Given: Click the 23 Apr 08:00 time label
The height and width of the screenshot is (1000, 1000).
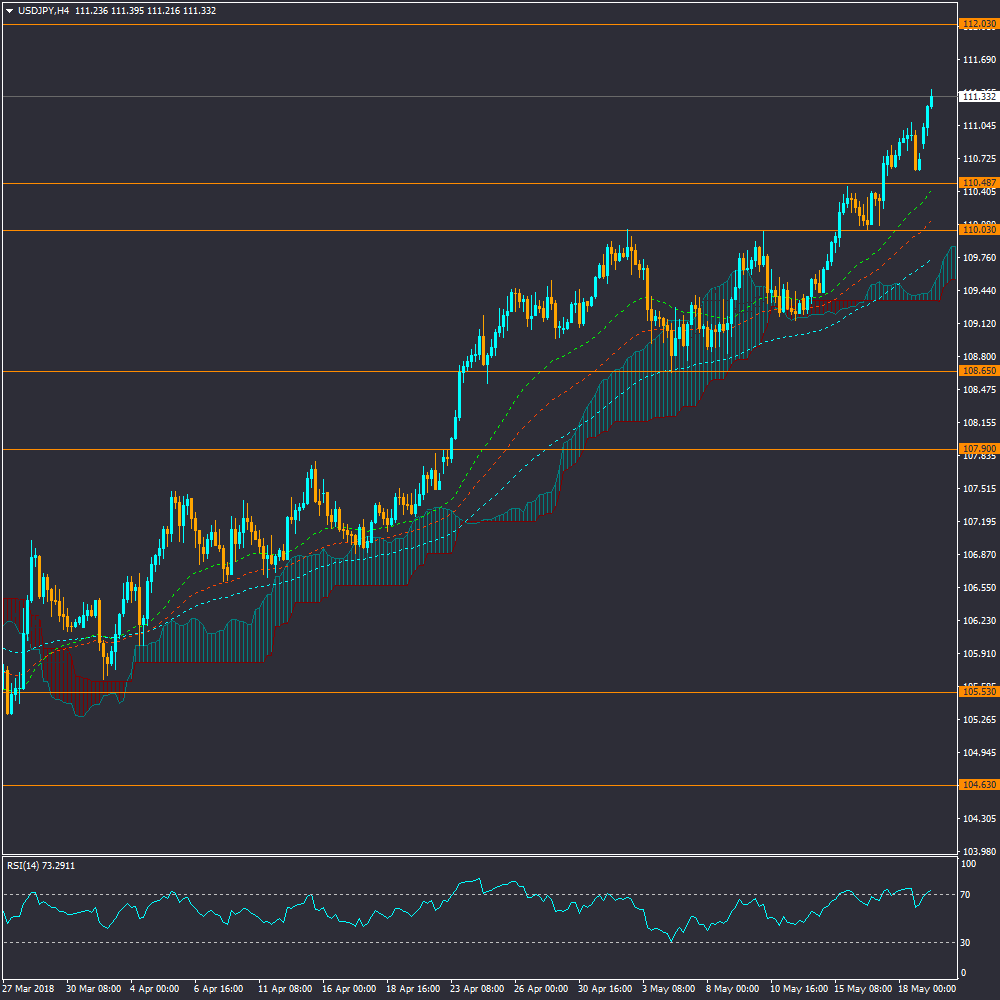Looking at the screenshot, I should click(476, 989).
